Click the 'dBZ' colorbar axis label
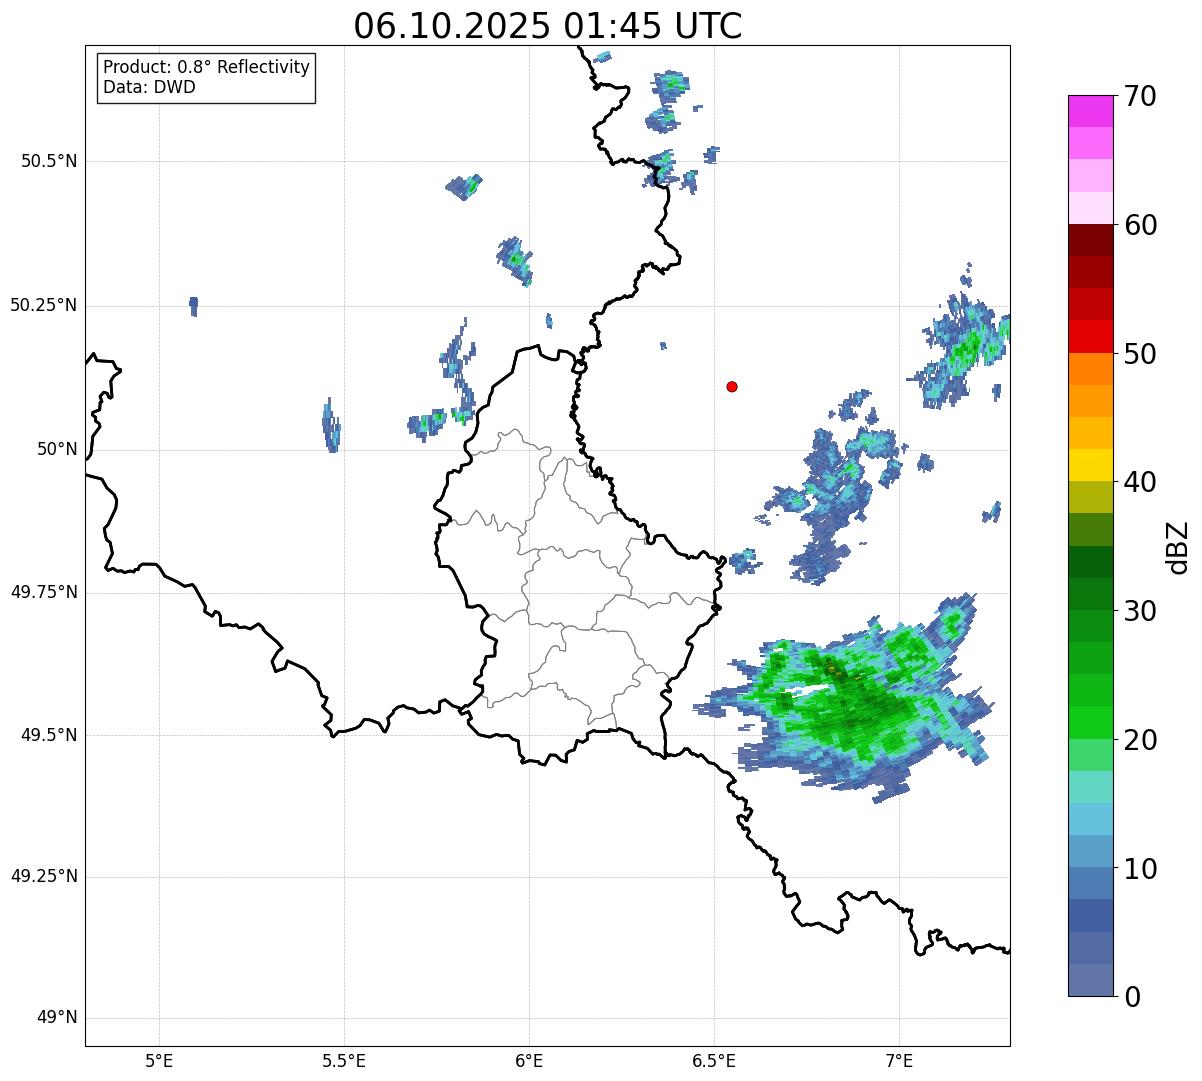 pyautogui.click(x=1177, y=546)
